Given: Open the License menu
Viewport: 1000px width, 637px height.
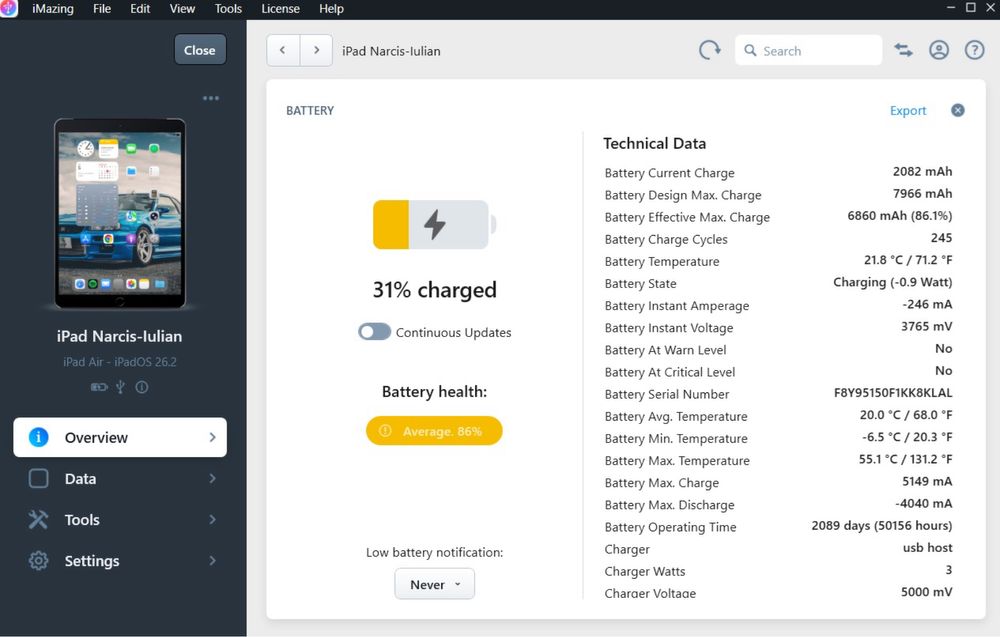Looking at the screenshot, I should pos(280,9).
